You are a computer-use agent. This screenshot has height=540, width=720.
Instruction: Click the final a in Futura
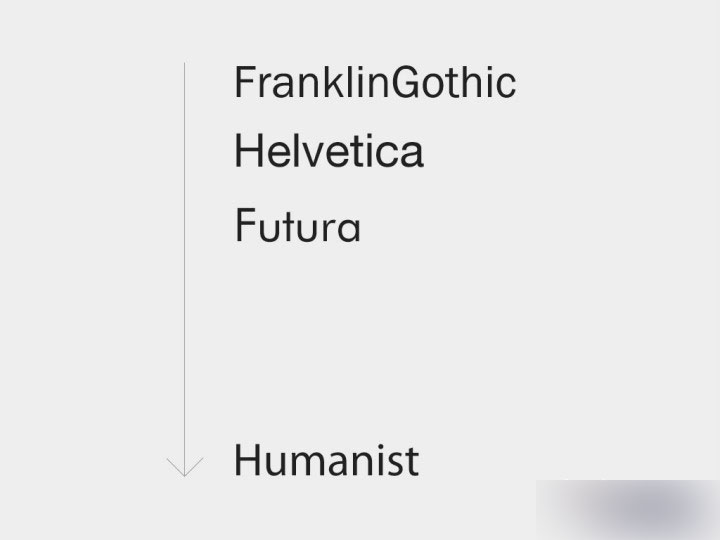(349, 229)
